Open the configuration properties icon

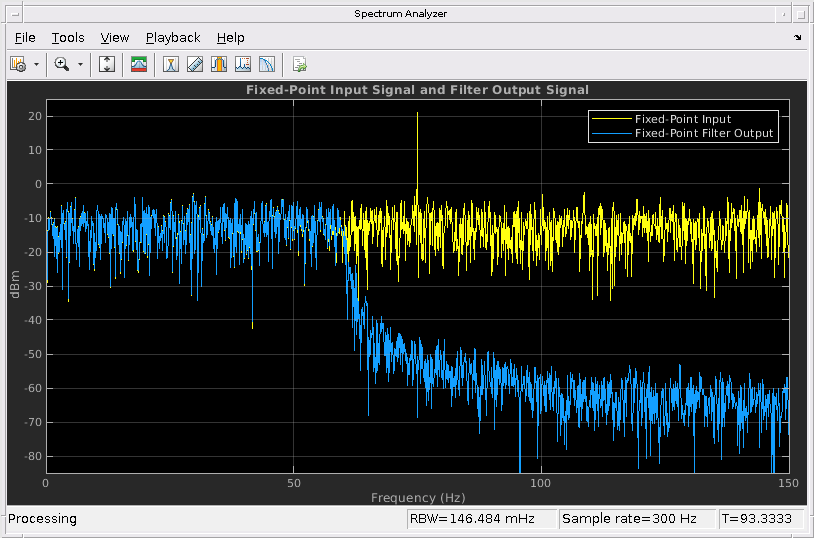point(18,64)
